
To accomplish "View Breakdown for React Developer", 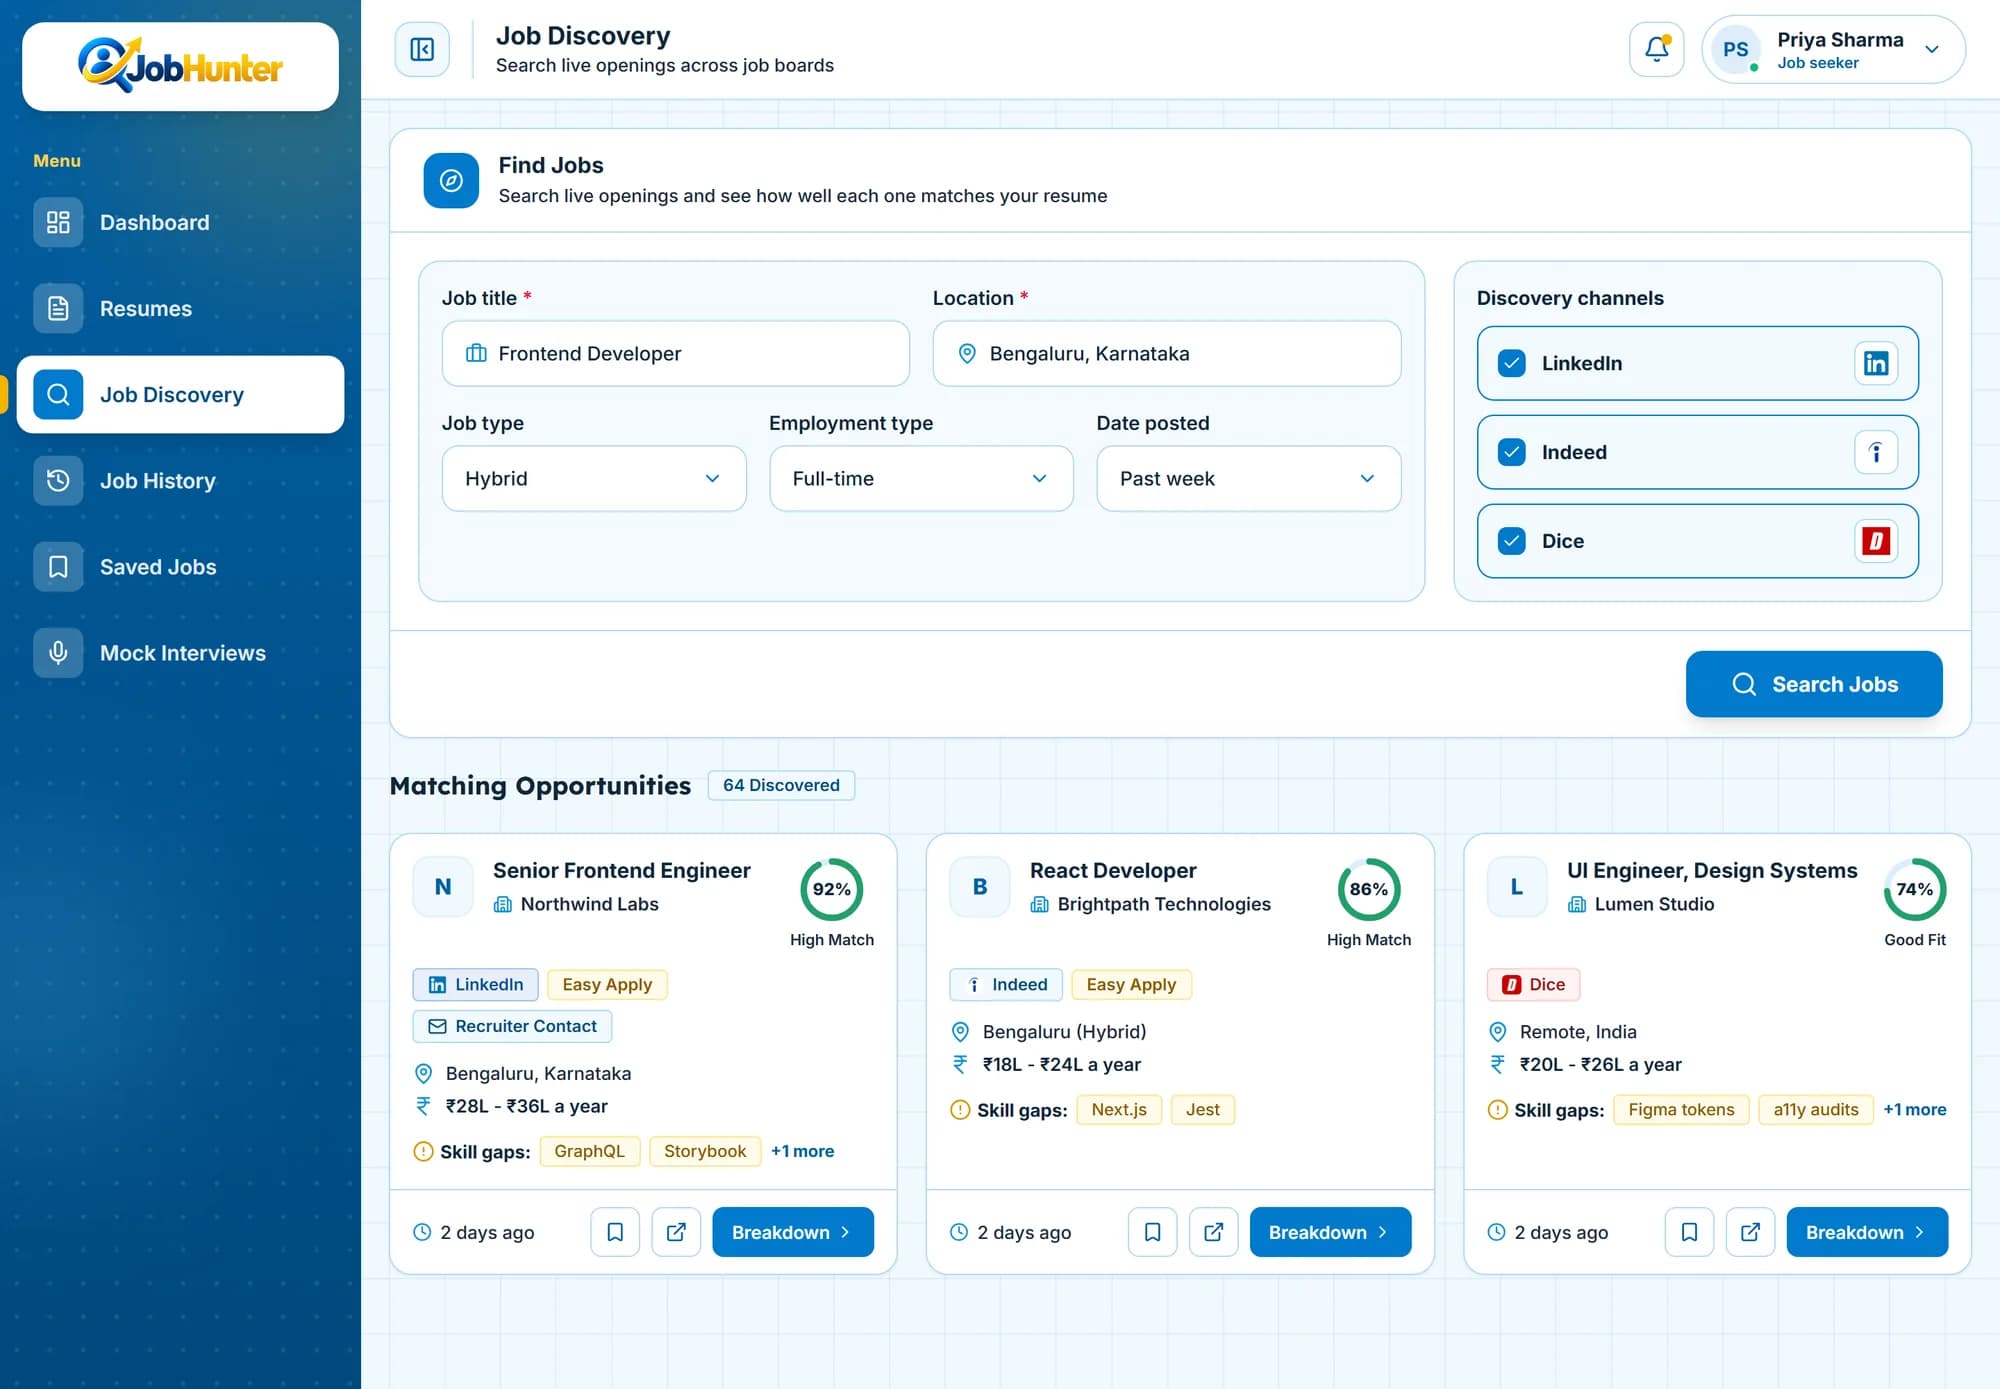I will pos(1330,1232).
